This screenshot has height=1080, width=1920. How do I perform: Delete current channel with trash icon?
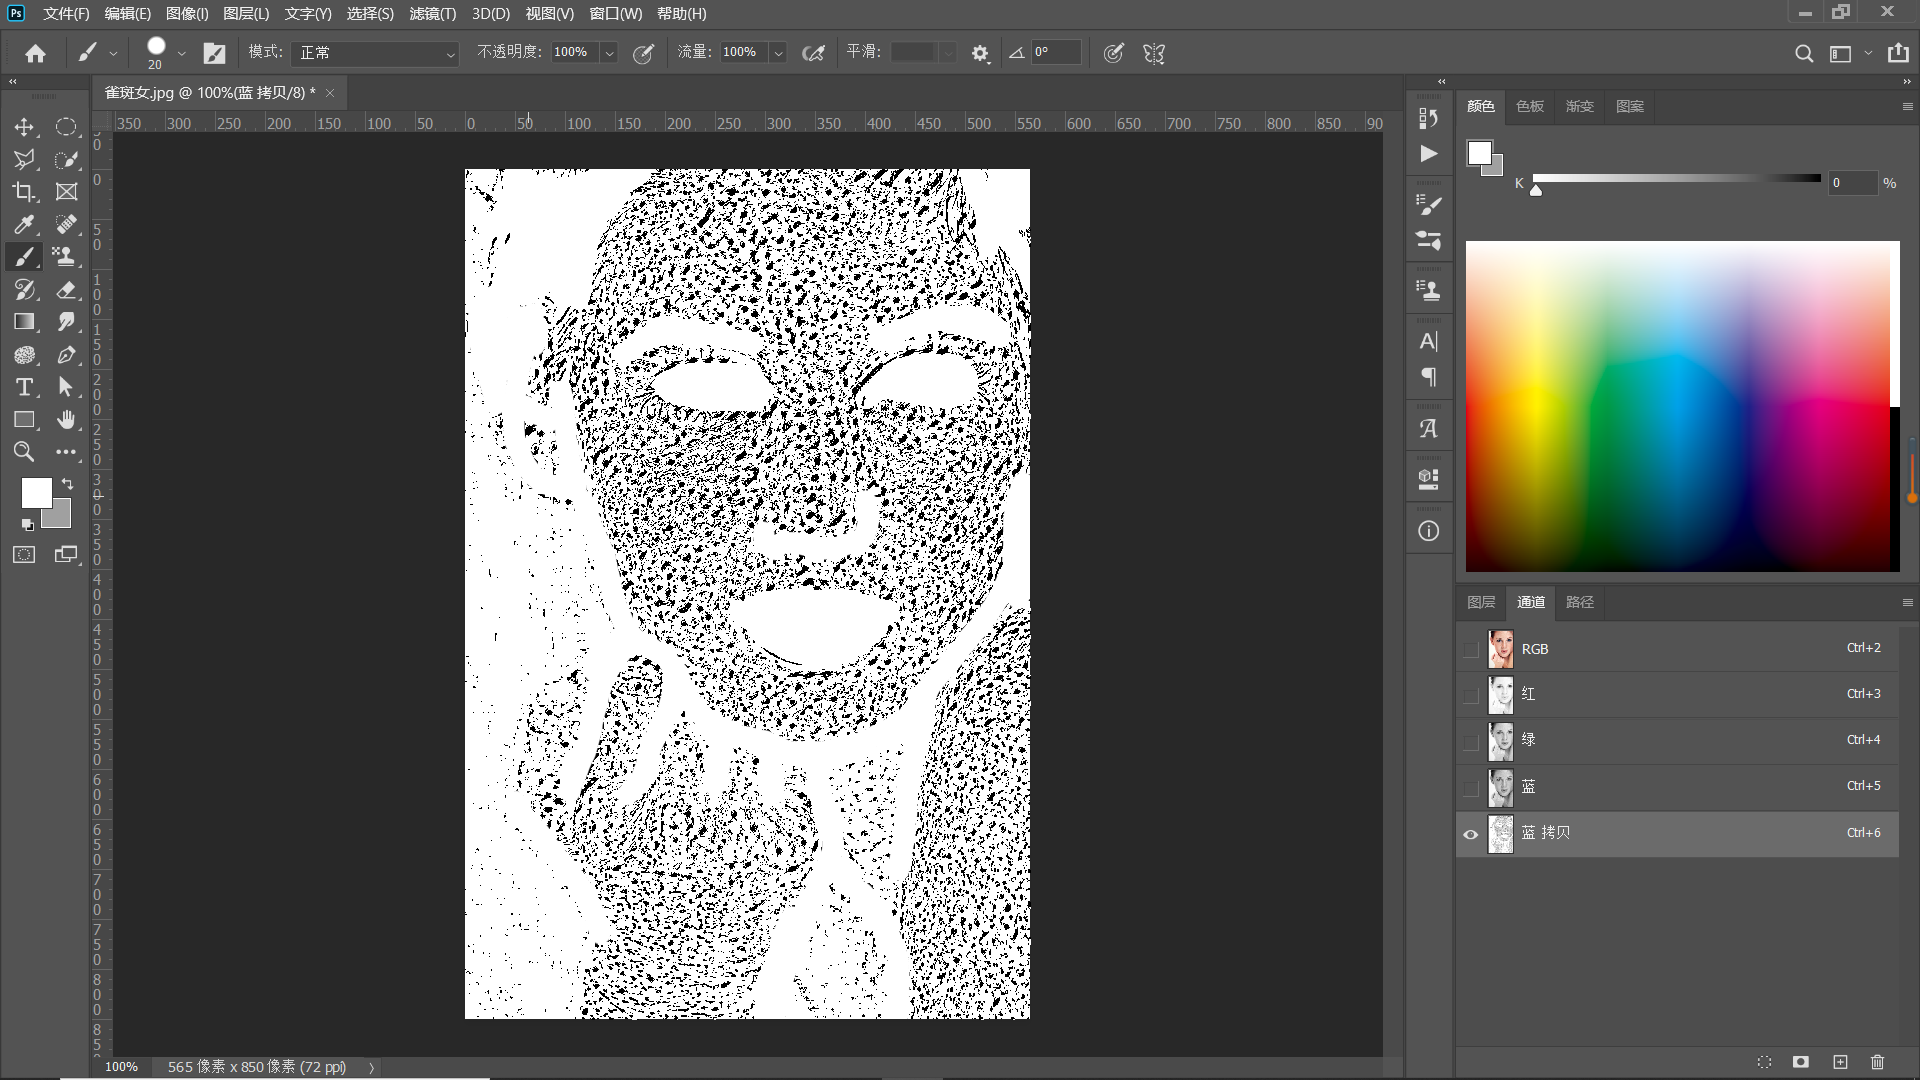tap(1877, 1062)
